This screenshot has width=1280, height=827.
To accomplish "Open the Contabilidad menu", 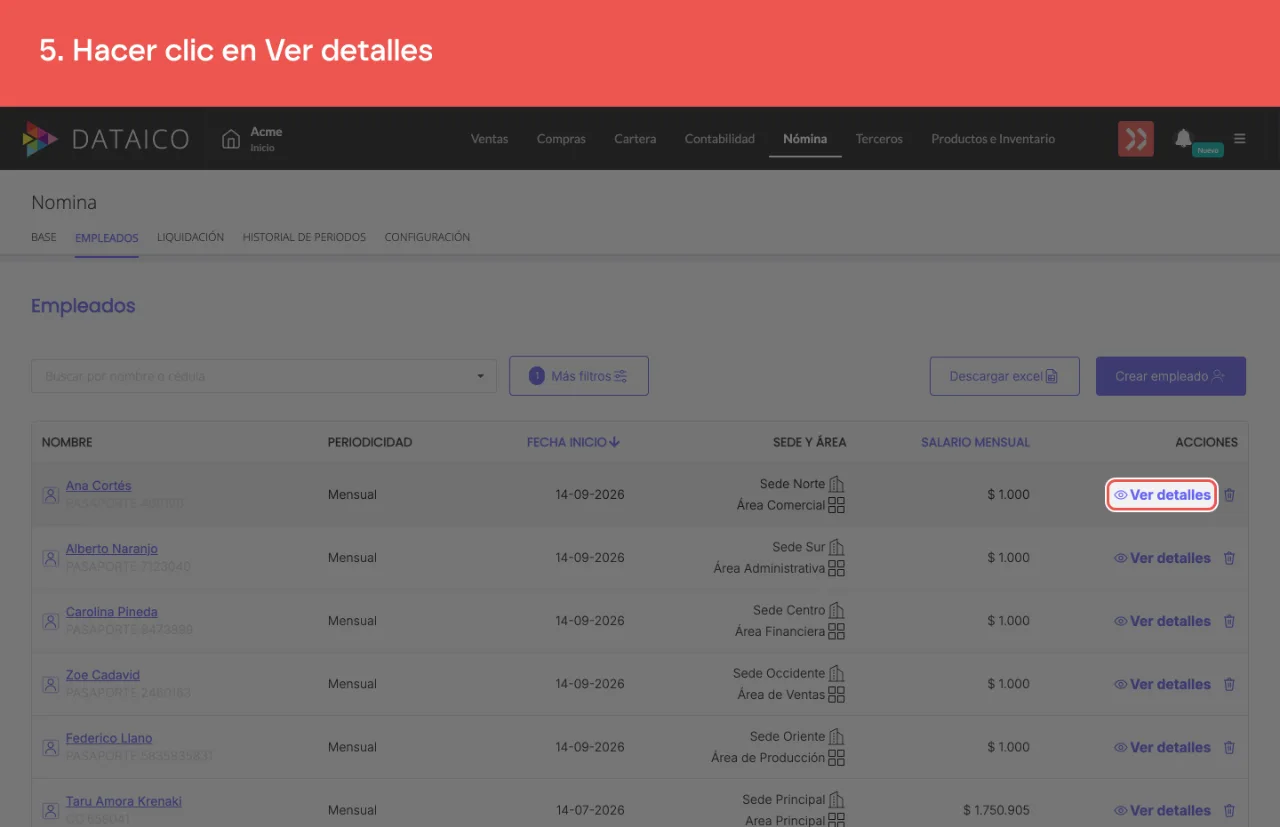I will (x=720, y=139).
